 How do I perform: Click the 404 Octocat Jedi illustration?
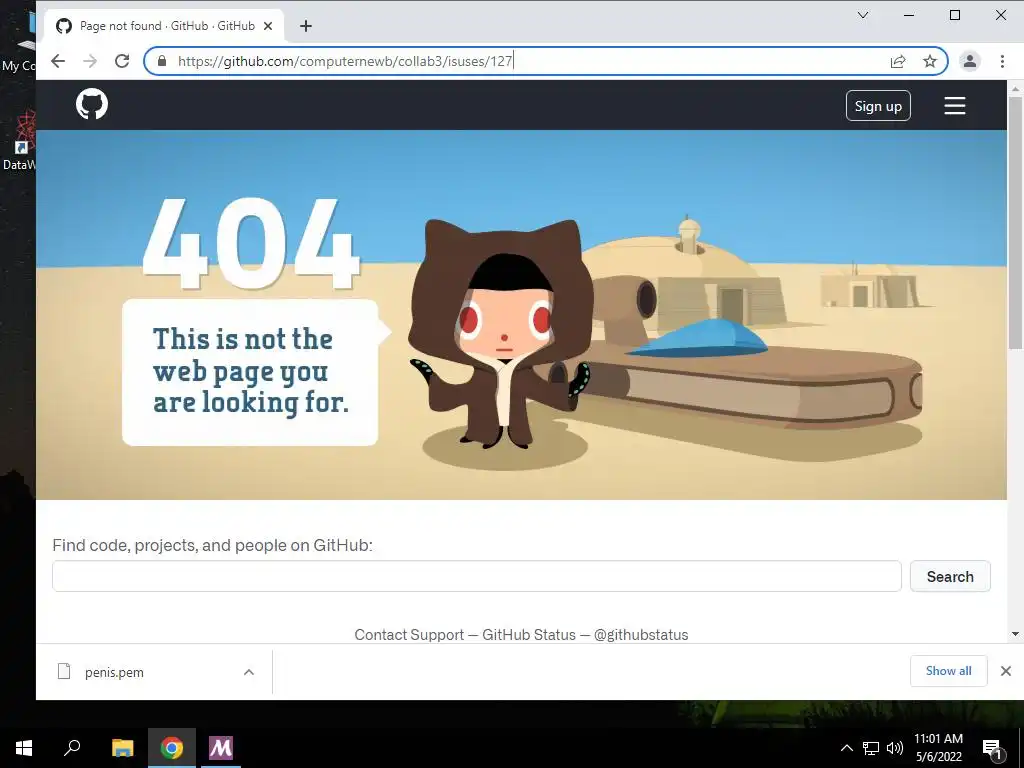point(500,334)
